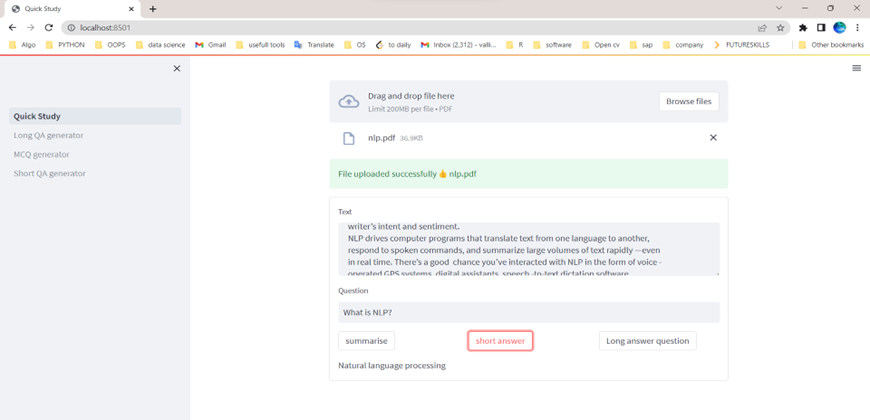Screen dimensions: 870x420
Task: Click the Natural language processing answer text
Action: (392, 366)
